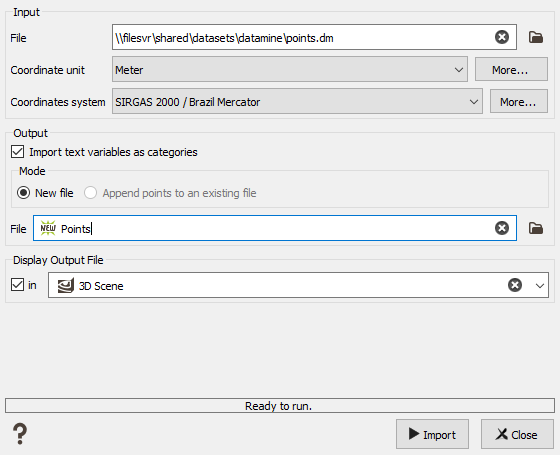Click the NEW file icon in output field
Screen dimensions: 560x455
(x=48, y=228)
